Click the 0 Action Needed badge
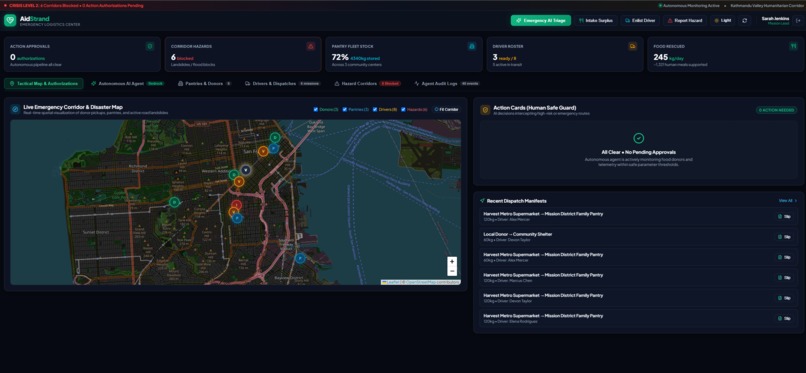 click(x=776, y=110)
